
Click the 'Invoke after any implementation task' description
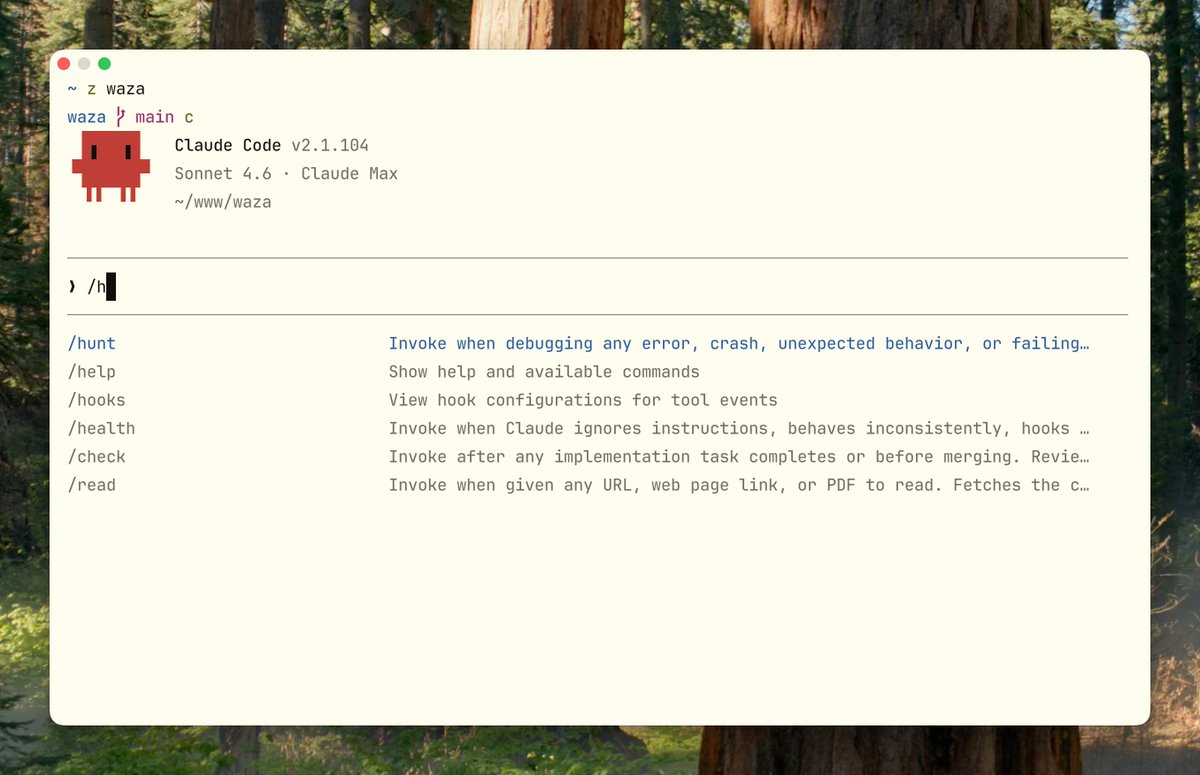739,457
